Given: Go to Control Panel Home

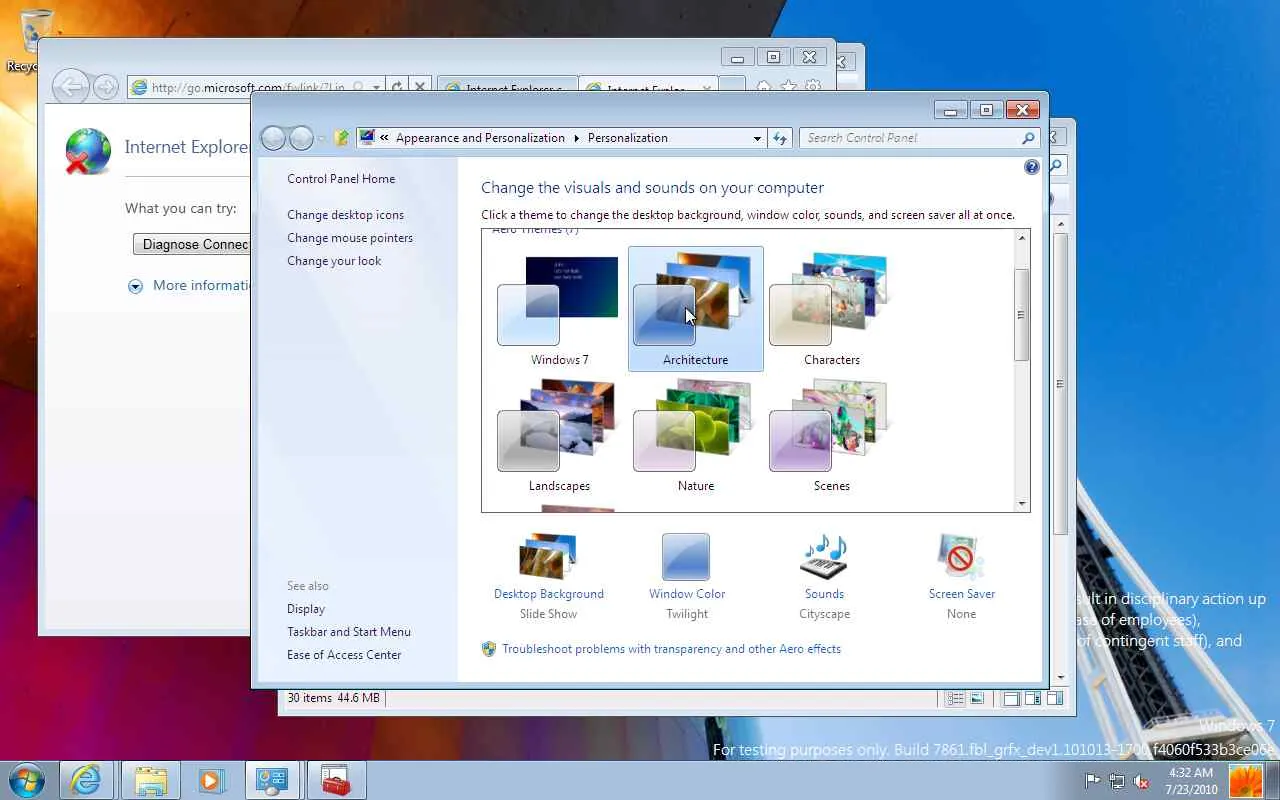Looking at the screenshot, I should [x=341, y=179].
